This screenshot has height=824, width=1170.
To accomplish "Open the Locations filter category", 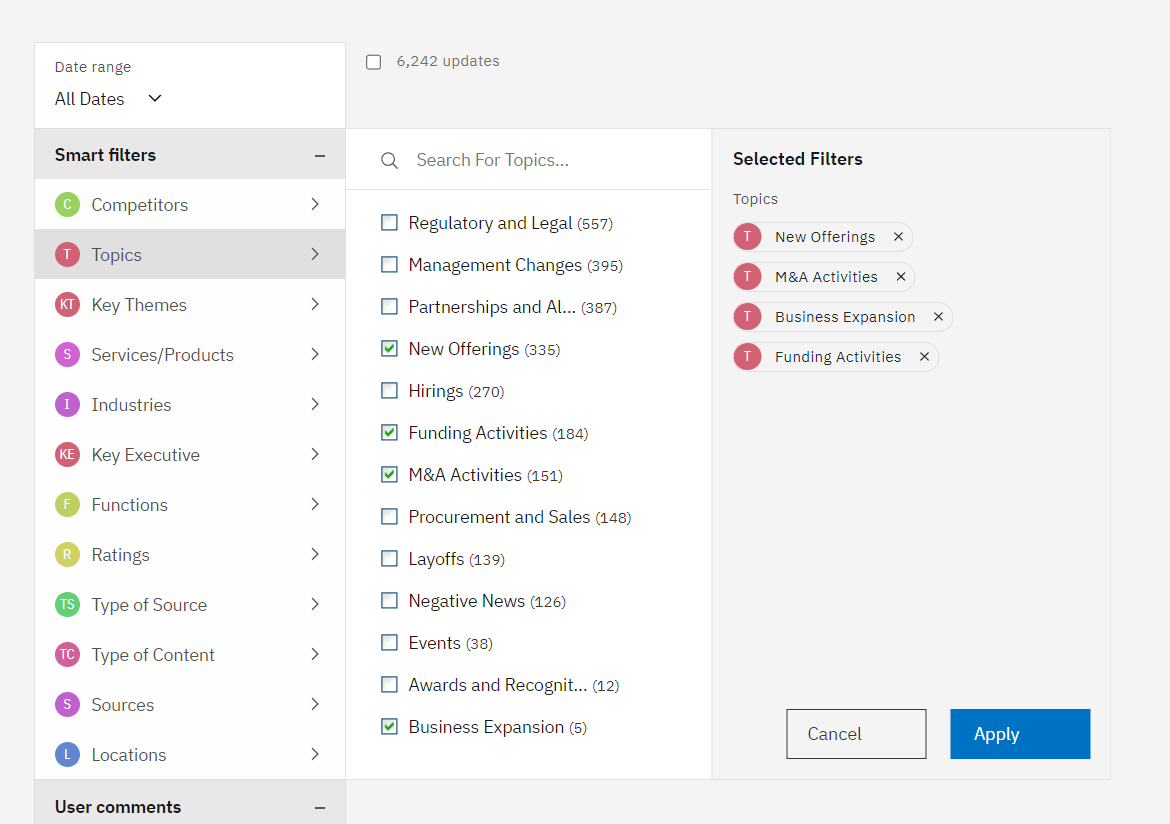I will [190, 755].
